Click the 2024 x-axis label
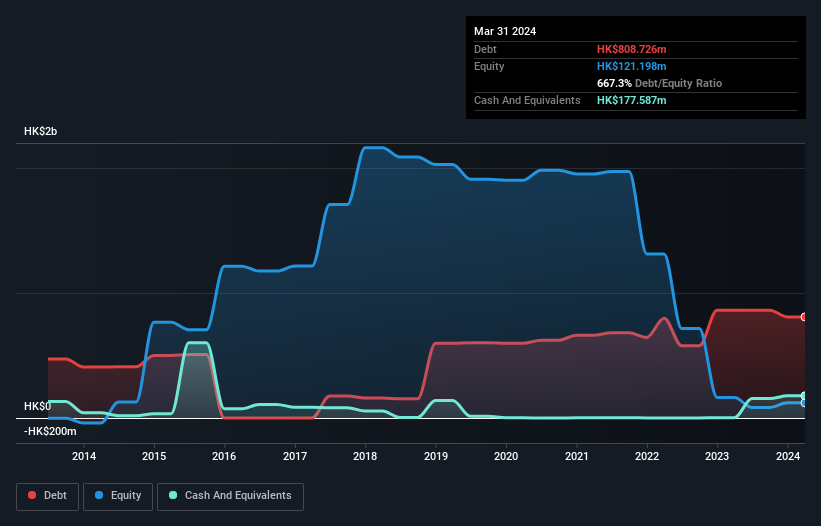The width and height of the screenshot is (821, 526). click(787, 456)
